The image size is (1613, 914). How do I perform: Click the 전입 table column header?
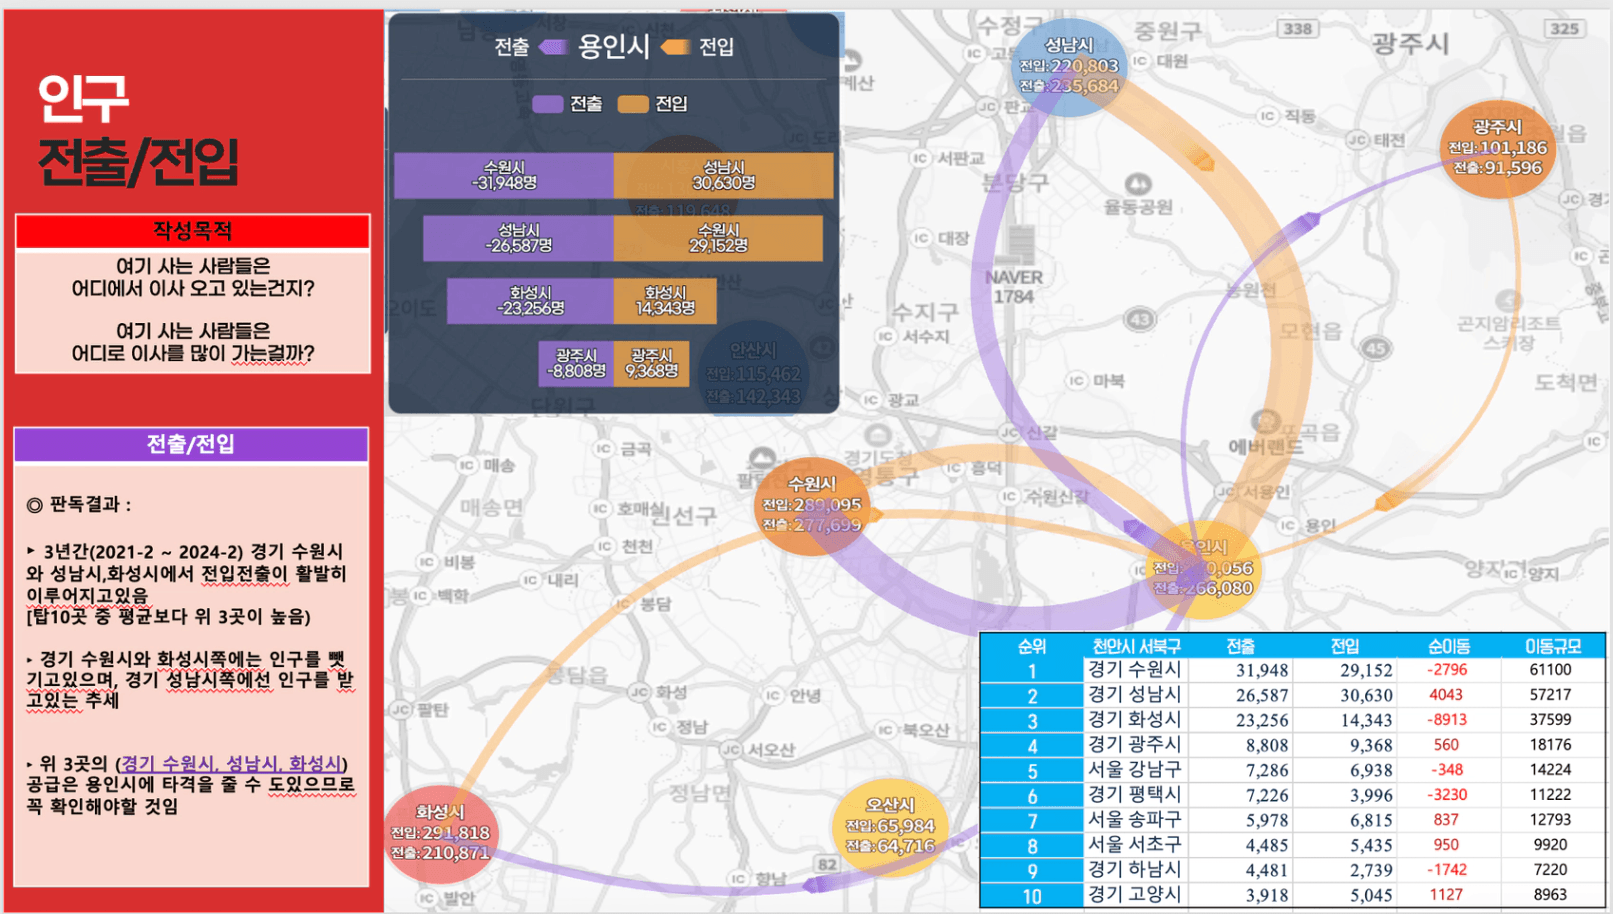pos(1345,646)
